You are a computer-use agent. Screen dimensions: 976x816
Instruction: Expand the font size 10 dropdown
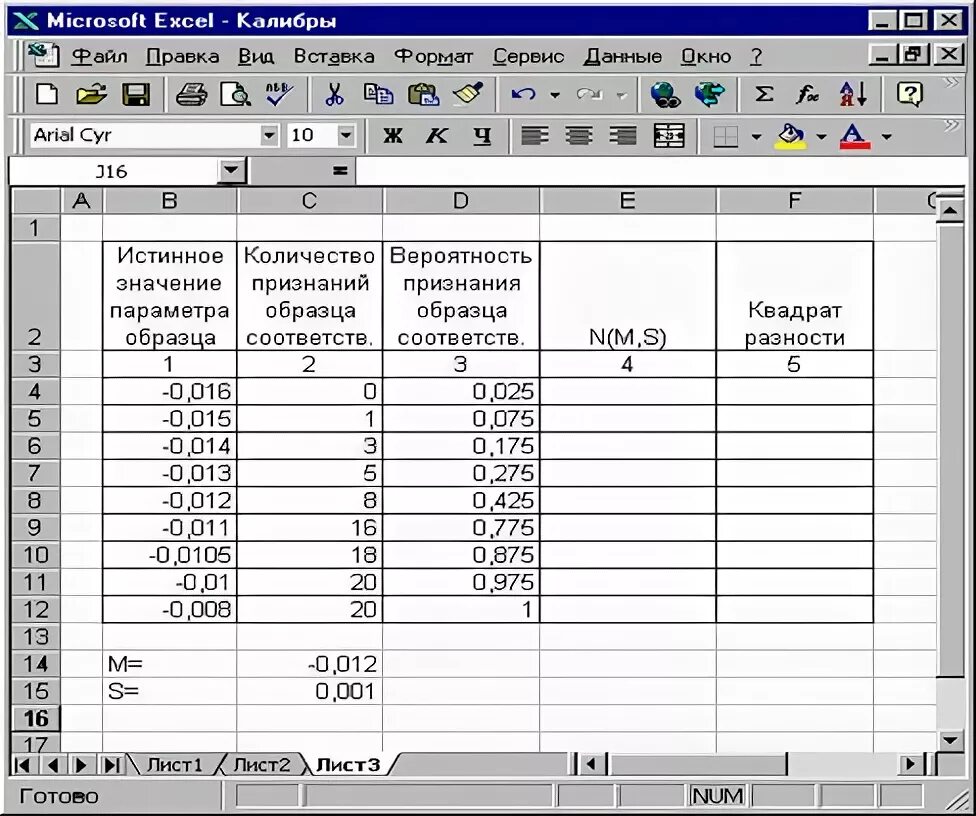pos(346,135)
